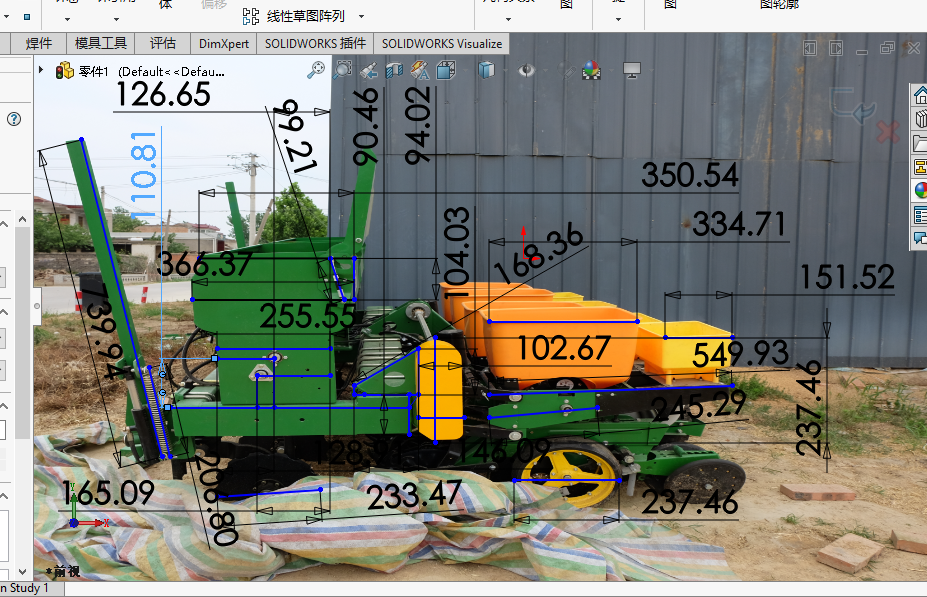Open SOLIDWORKS Resources home tab
This screenshot has width=927, height=597.
point(920,95)
